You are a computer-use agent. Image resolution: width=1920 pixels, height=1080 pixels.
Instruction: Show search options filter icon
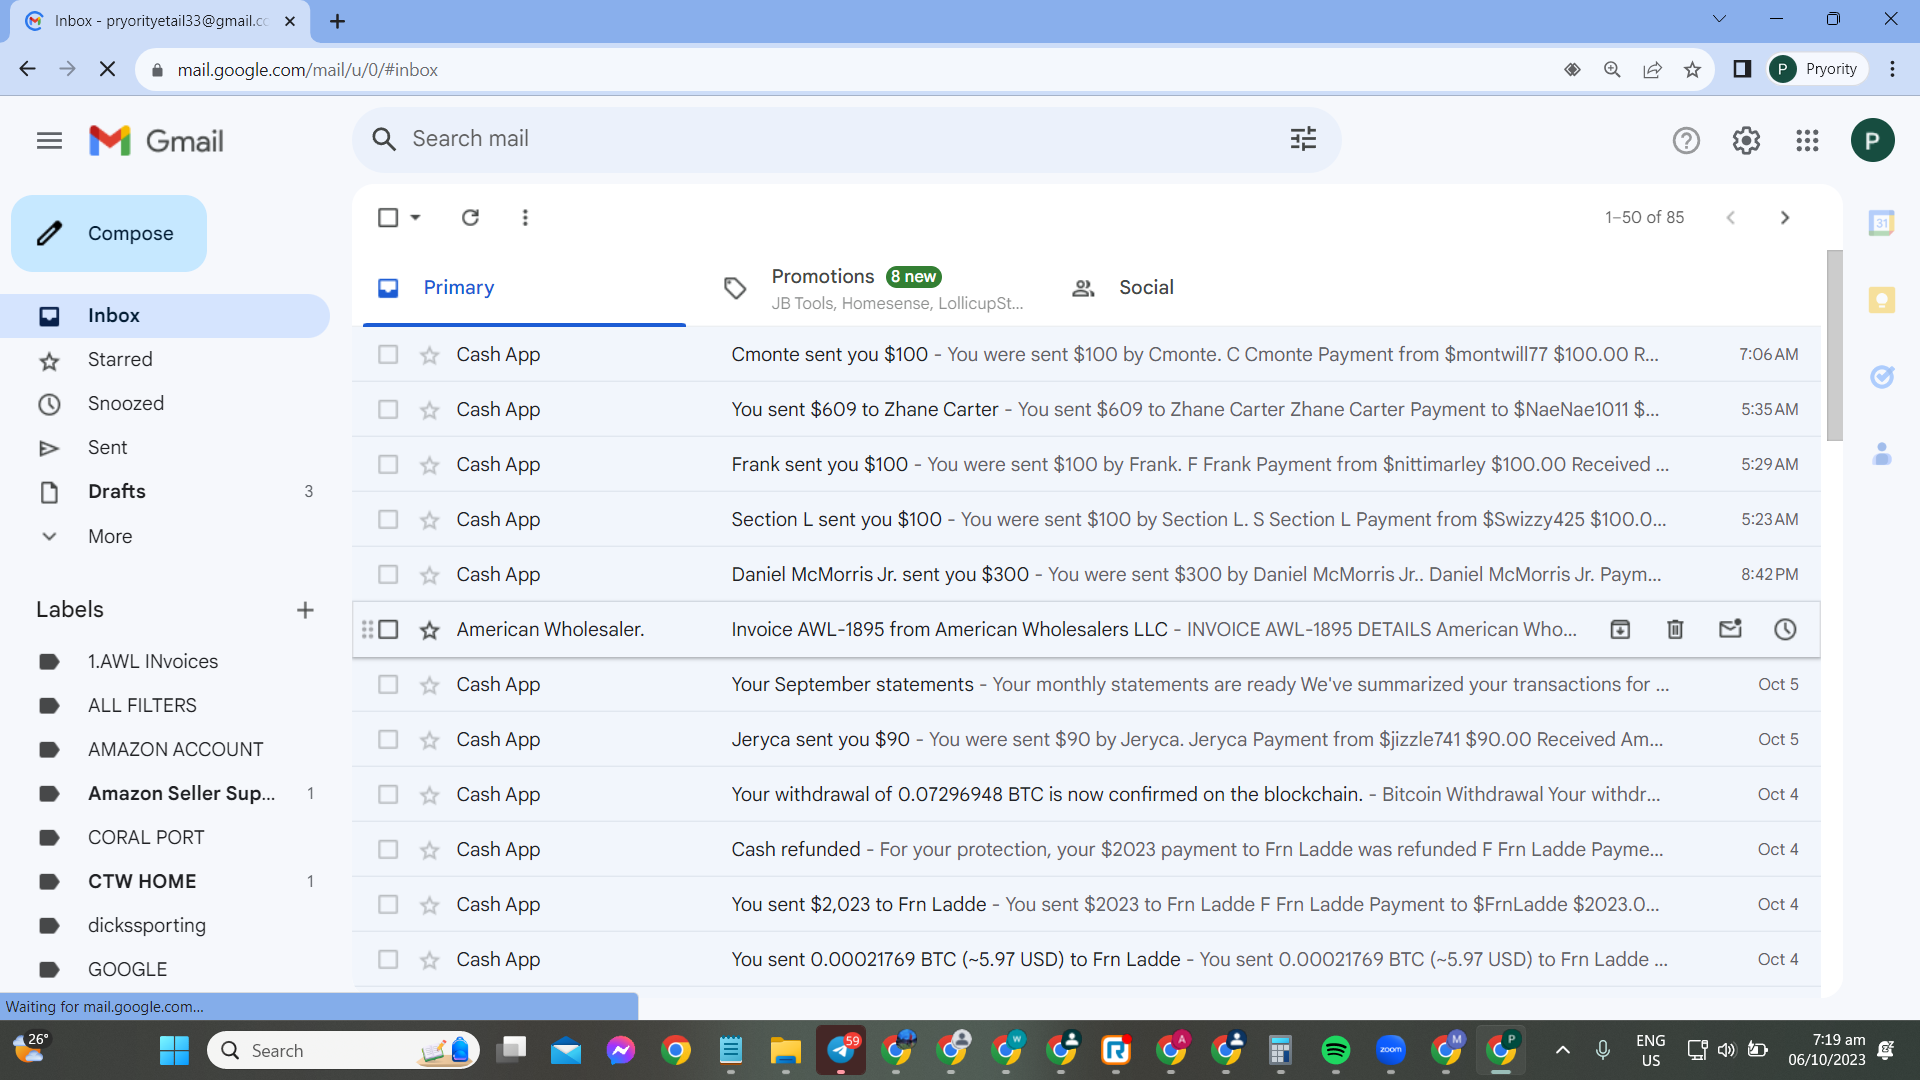pos(1303,139)
